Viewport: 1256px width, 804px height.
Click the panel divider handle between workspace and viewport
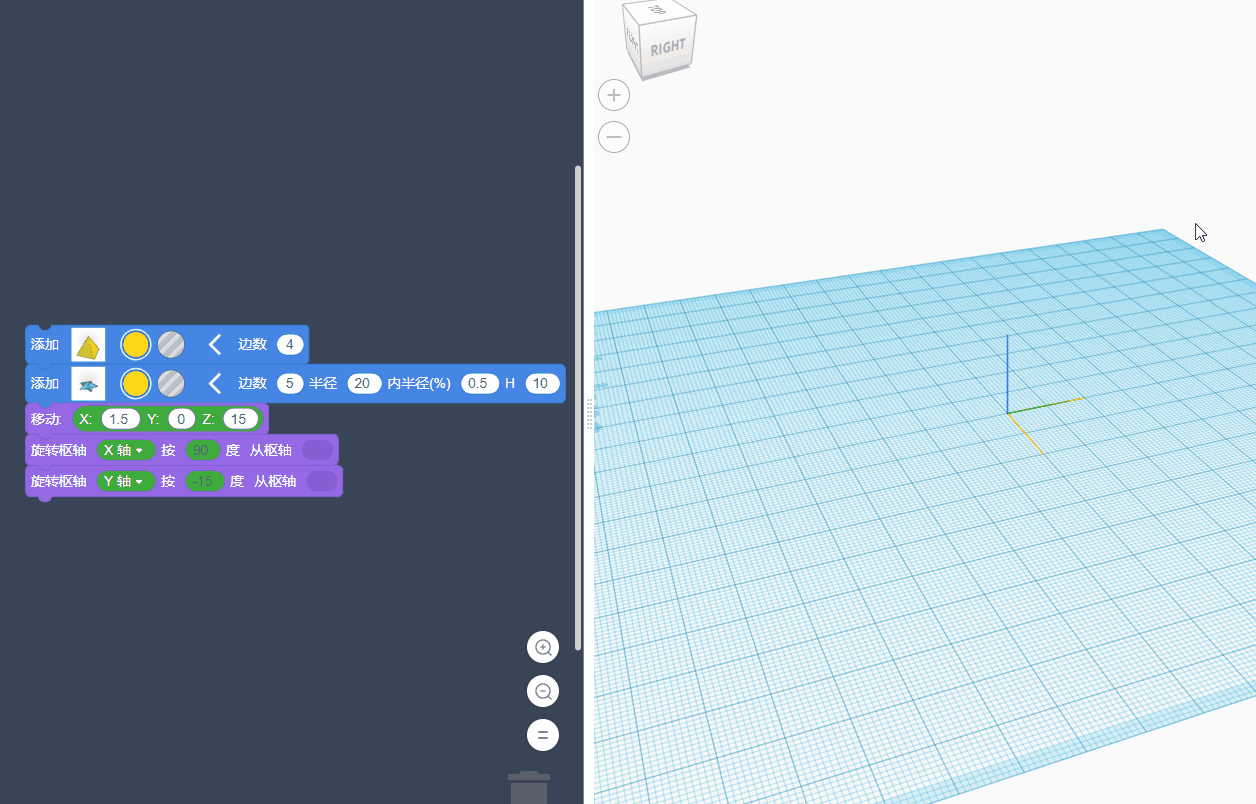coord(589,414)
